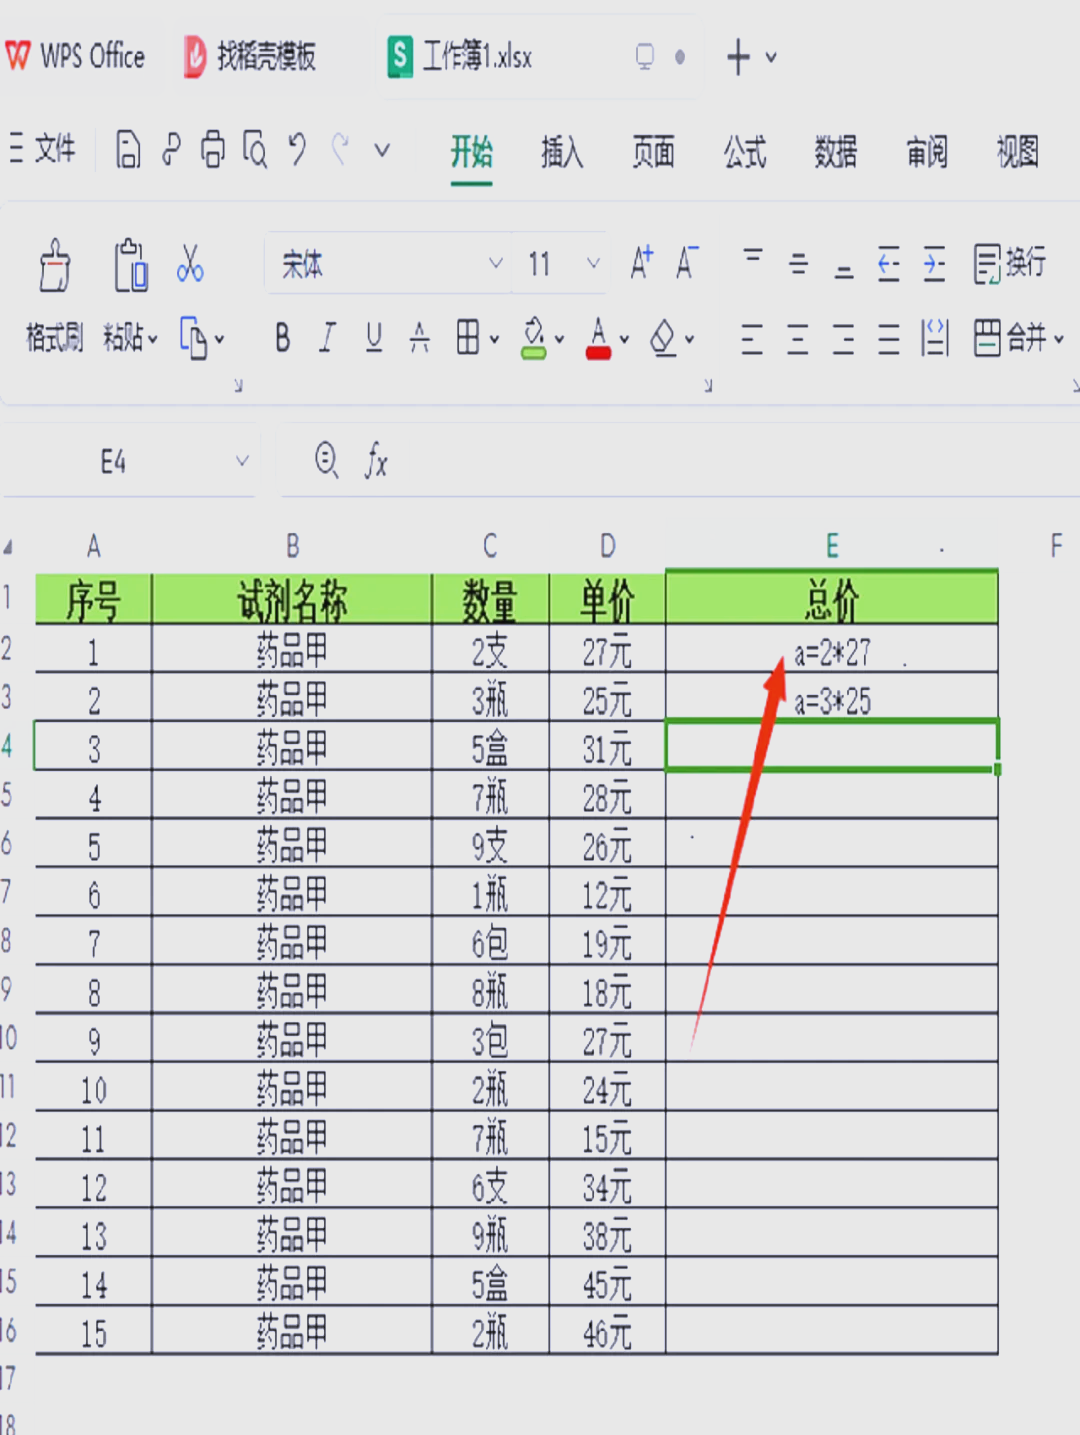This screenshot has height=1435, width=1080.
Task: Click the Borders grid icon
Action: click(x=467, y=338)
